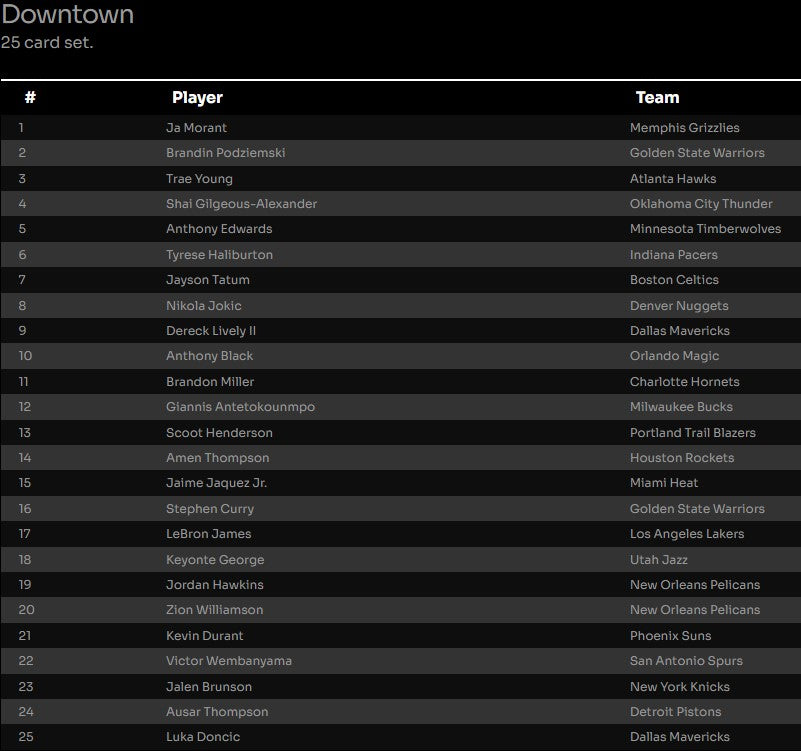801x751 pixels.
Task: Click Giannis Antetokounmpo in the table
Action: (240, 407)
